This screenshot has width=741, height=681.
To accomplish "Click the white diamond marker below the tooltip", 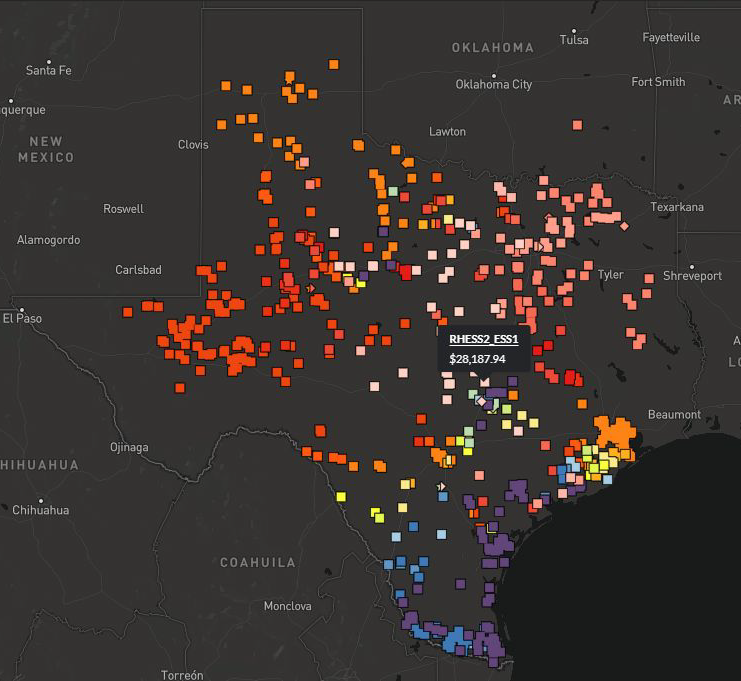I will tap(480, 401).
